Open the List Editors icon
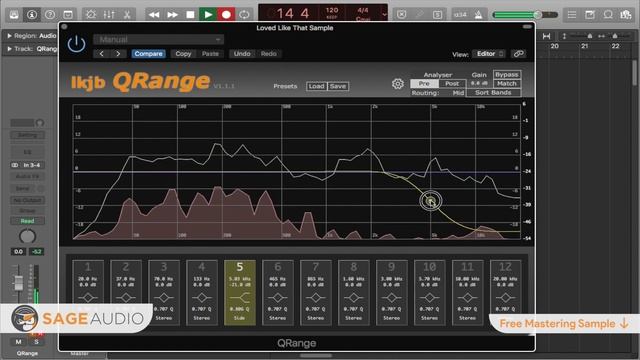Screen dimensions: 640x360 click(x=572, y=15)
